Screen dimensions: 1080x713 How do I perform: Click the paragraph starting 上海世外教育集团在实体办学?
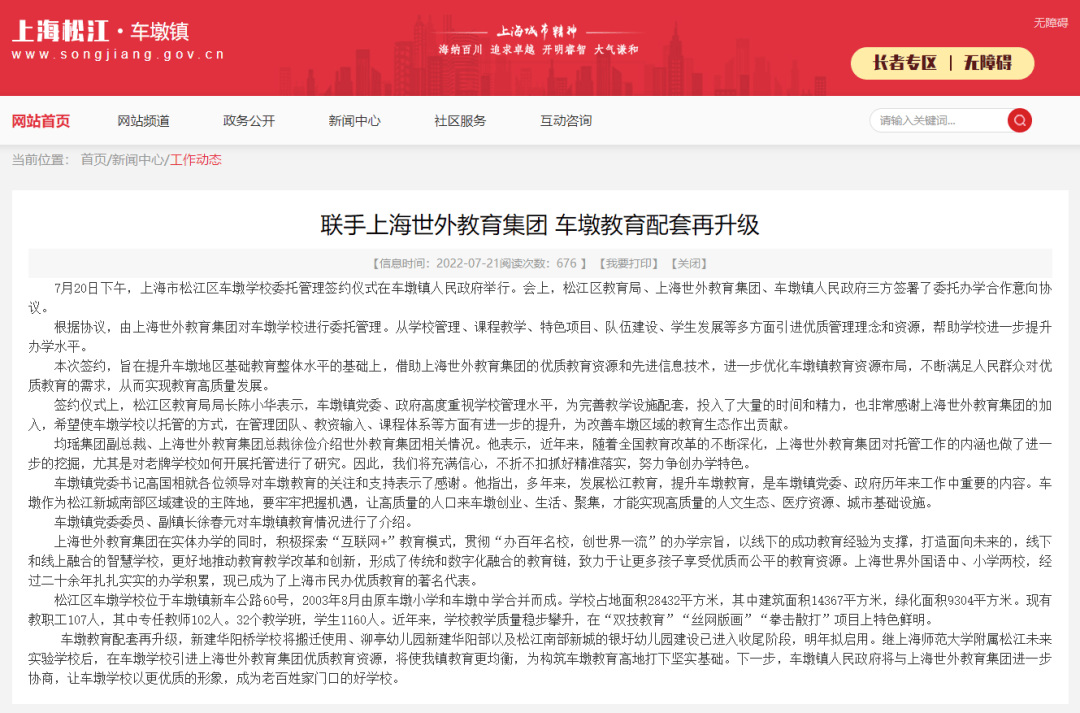540,561
